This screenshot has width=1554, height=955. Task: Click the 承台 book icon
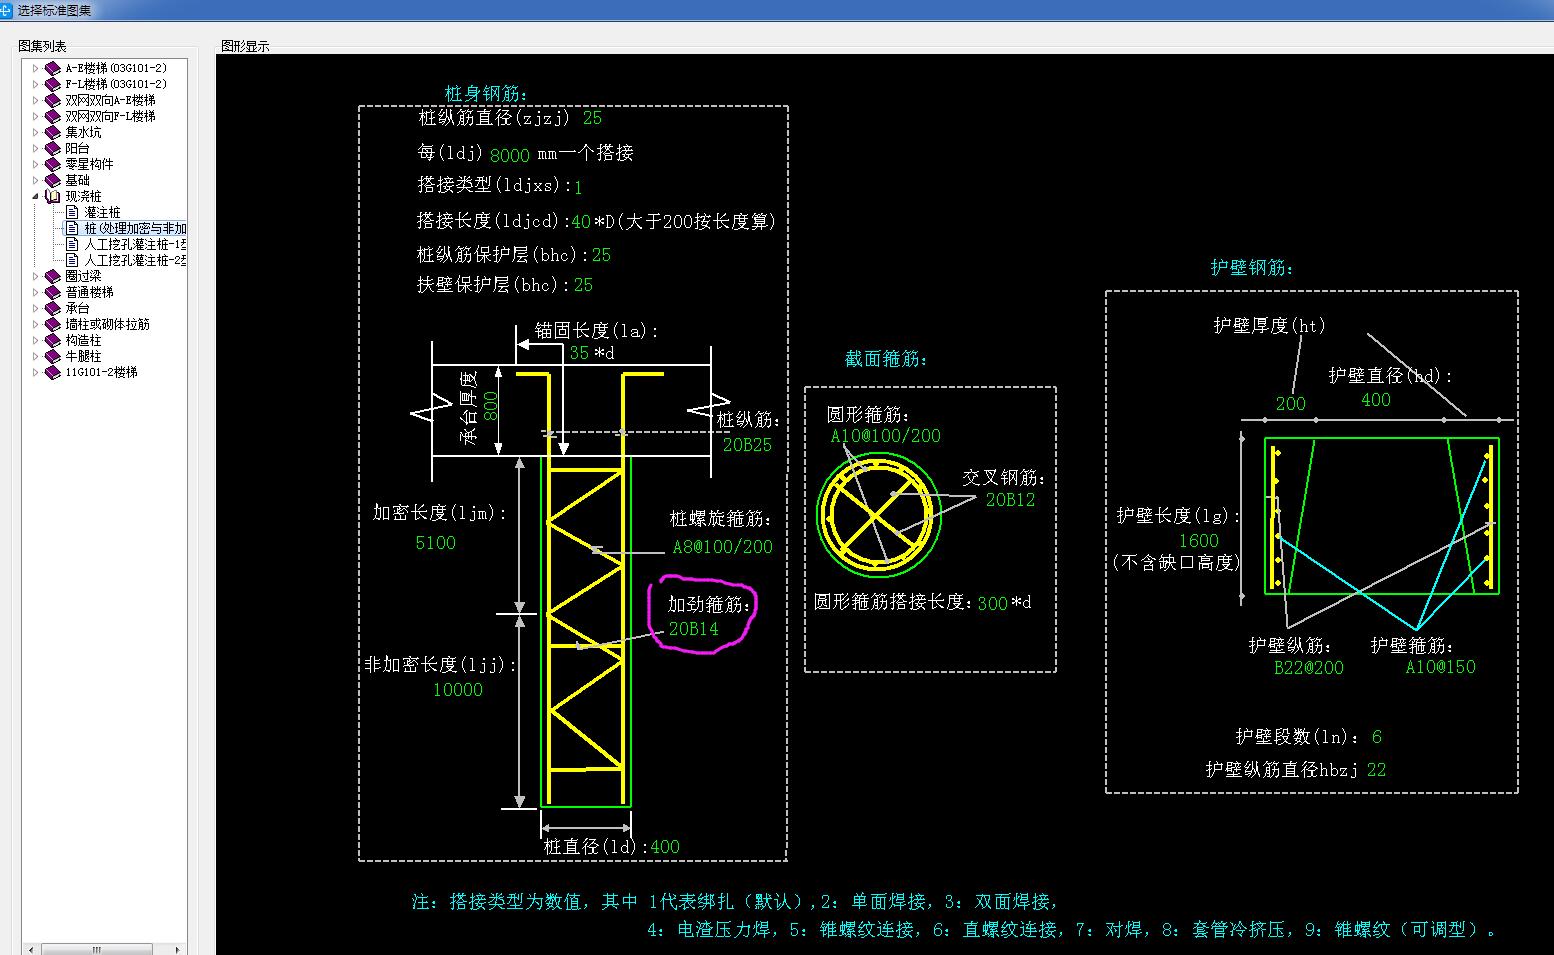[53, 308]
